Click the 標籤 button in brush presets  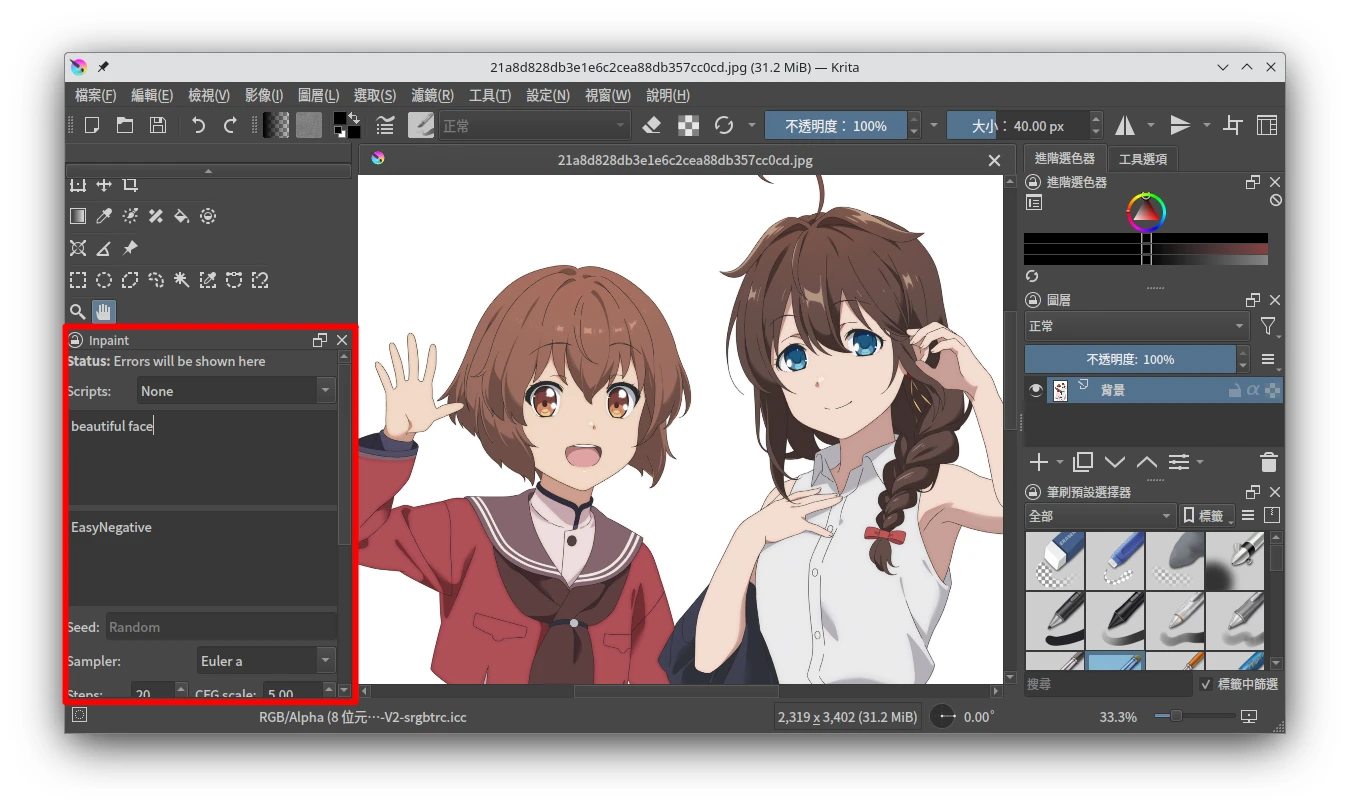[x=1207, y=516]
